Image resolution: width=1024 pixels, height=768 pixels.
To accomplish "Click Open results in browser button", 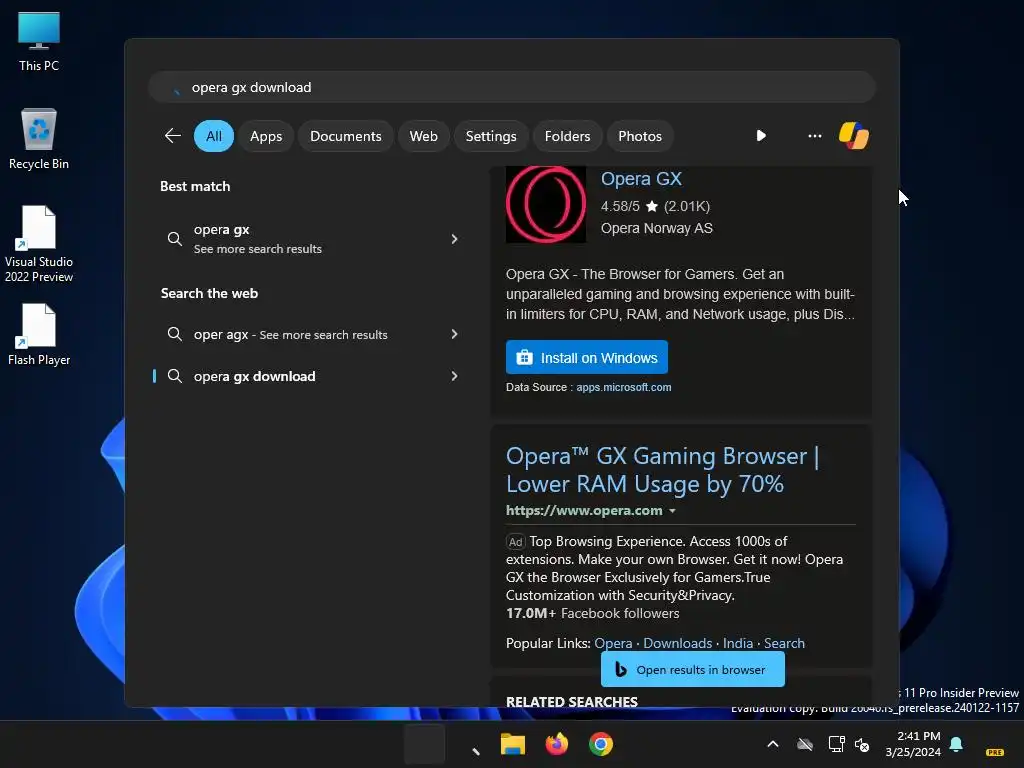I will 692,669.
